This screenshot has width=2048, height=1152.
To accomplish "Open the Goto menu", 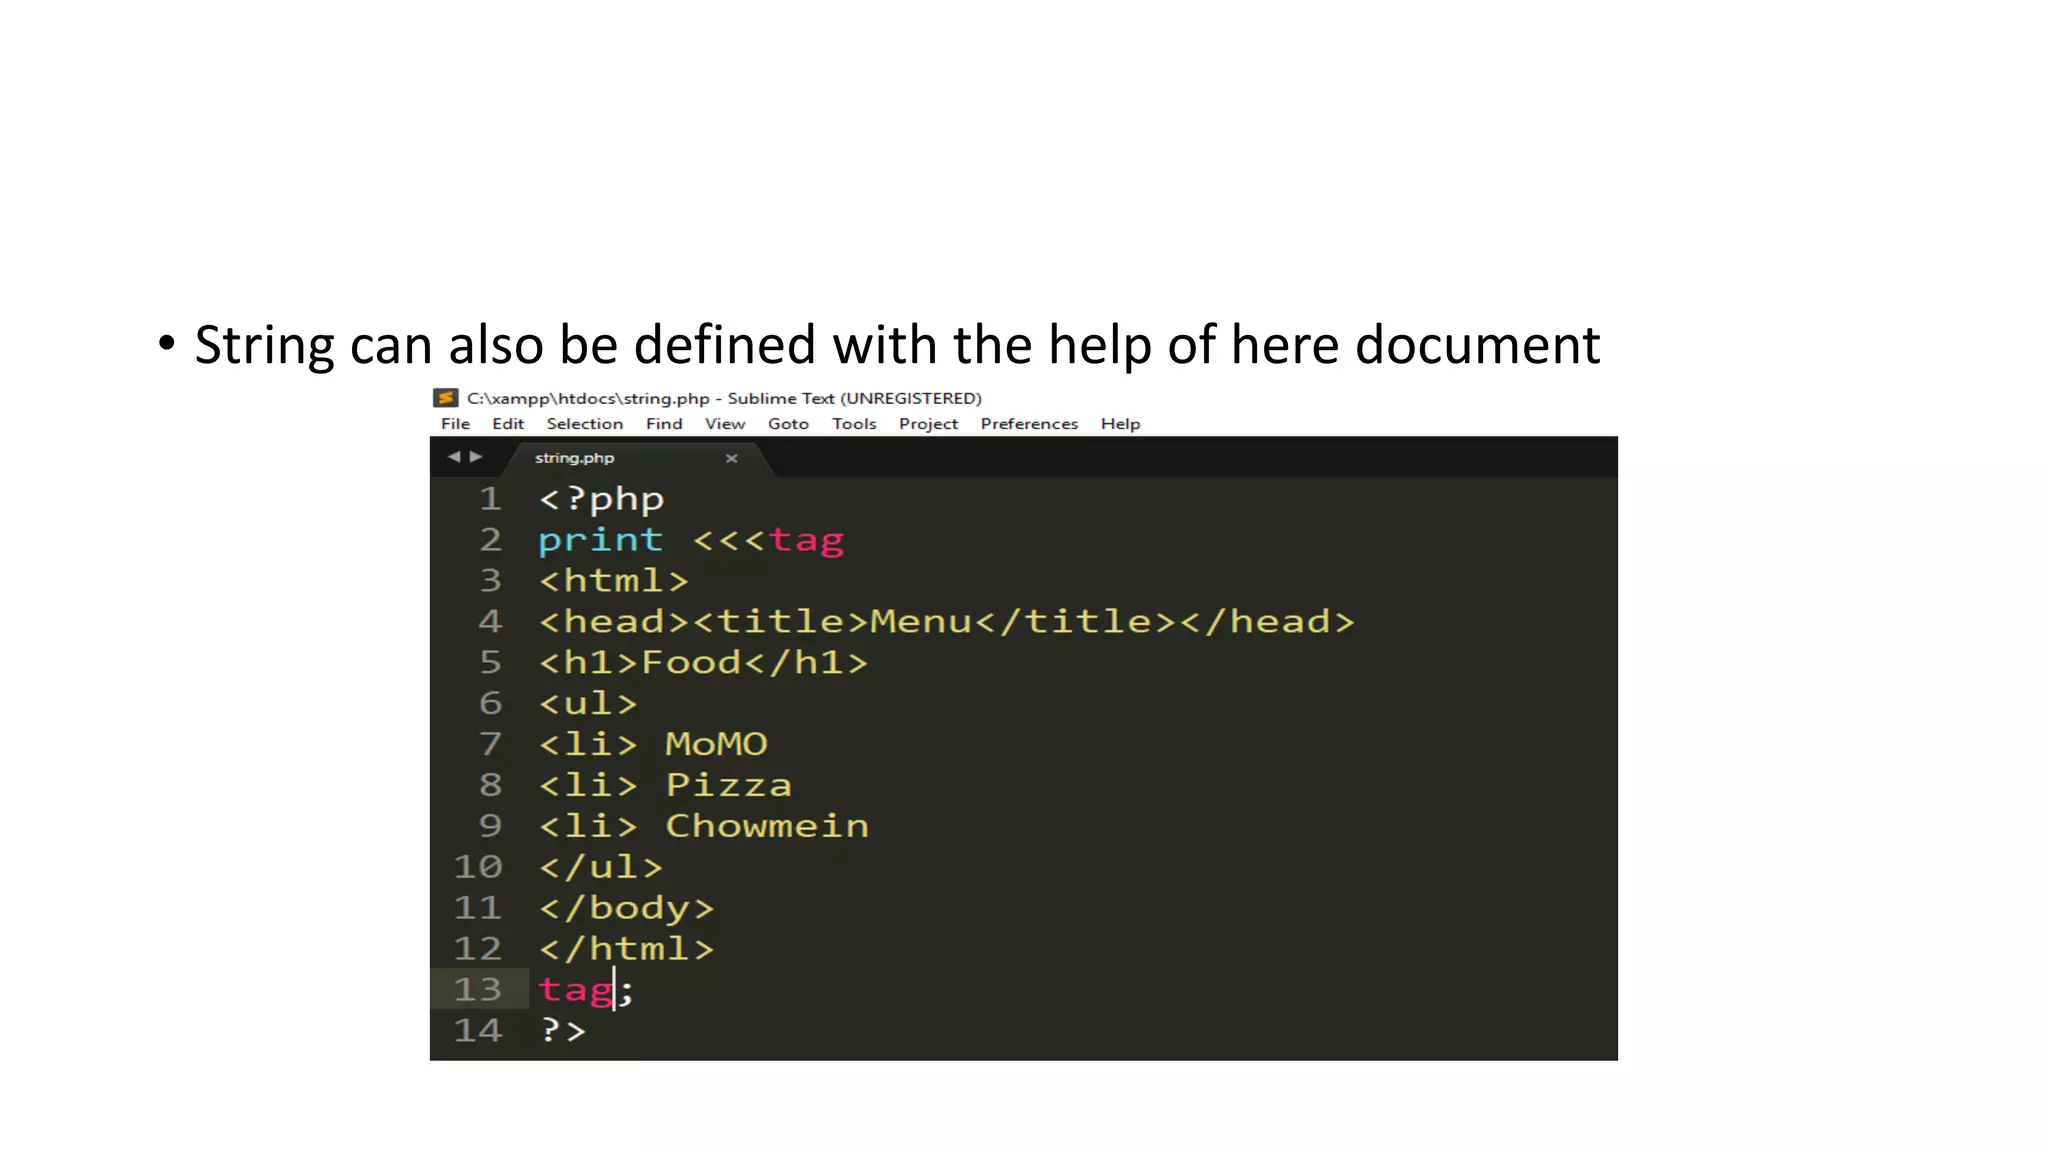I will [x=788, y=424].
